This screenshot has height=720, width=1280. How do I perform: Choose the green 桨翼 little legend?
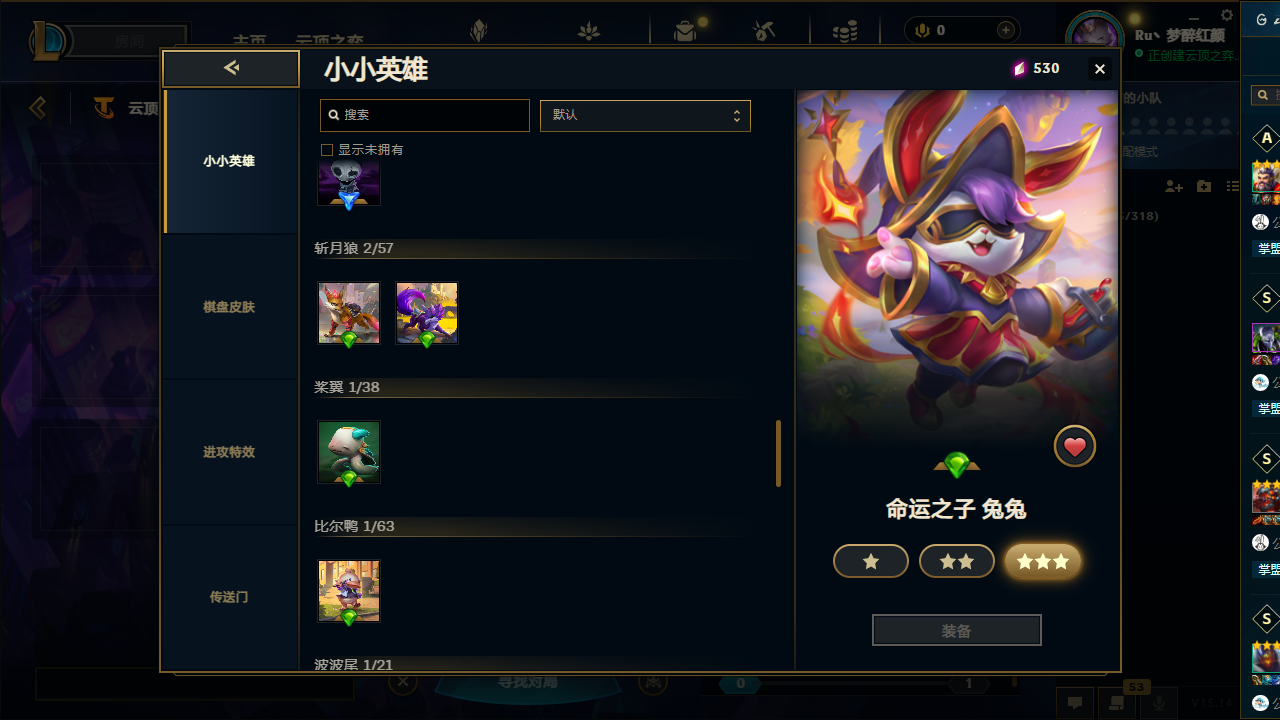349,452
